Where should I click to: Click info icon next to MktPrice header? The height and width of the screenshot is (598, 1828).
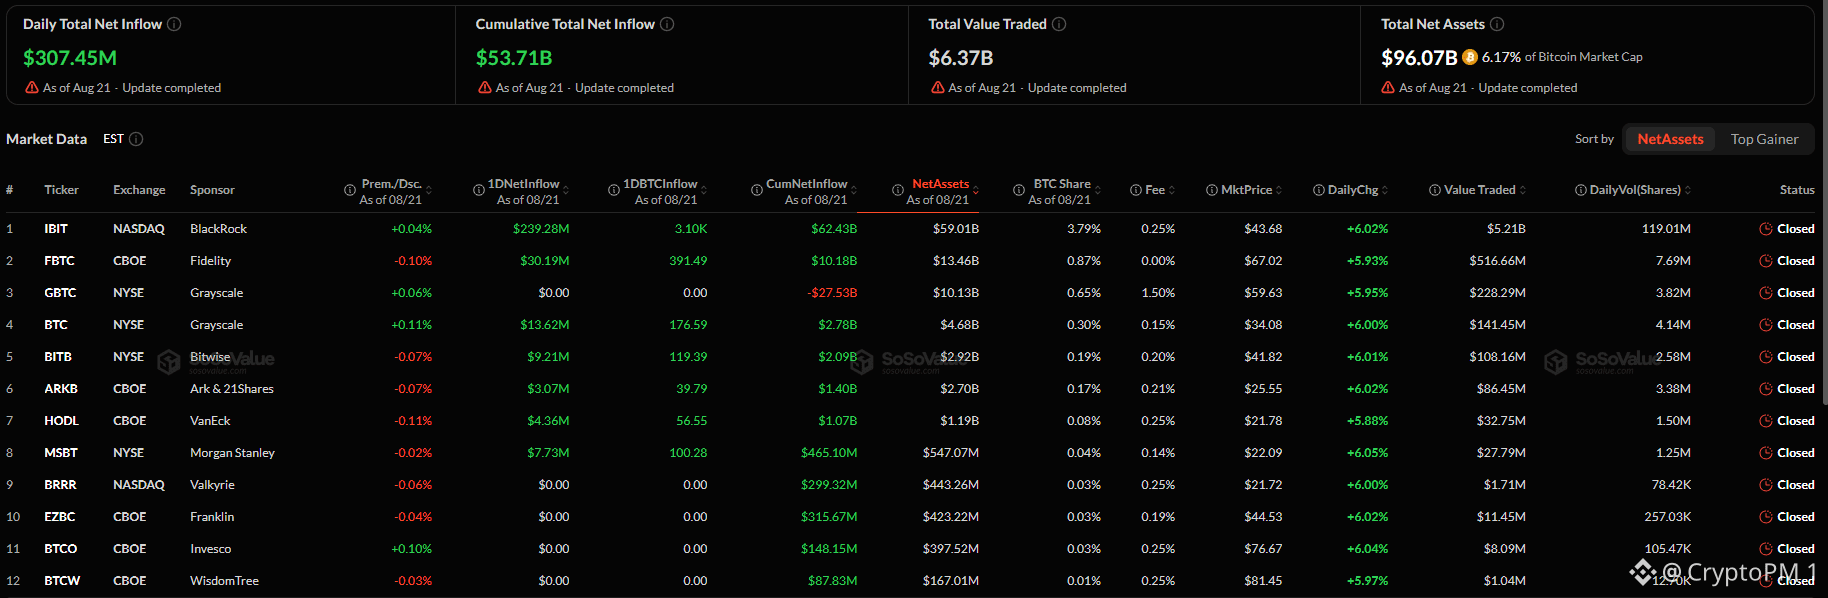[x=1212, y=190]
